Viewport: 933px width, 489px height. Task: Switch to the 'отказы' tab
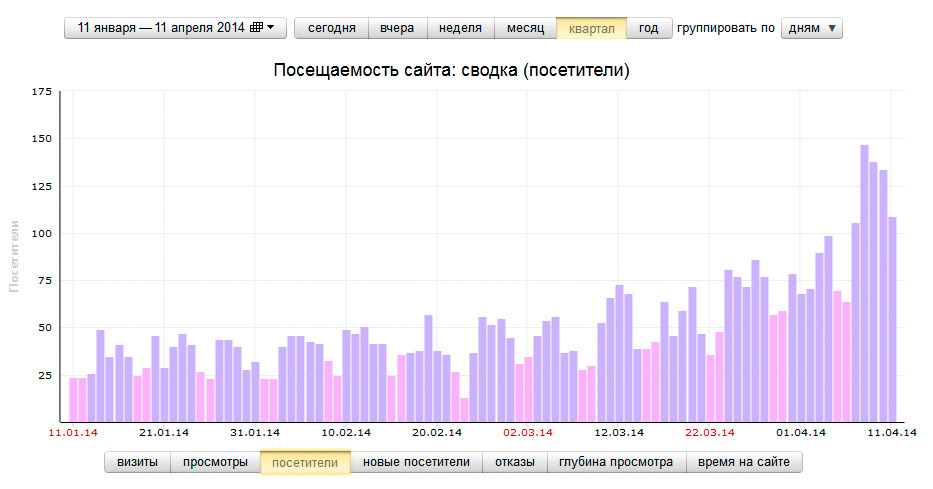[515, 462]
